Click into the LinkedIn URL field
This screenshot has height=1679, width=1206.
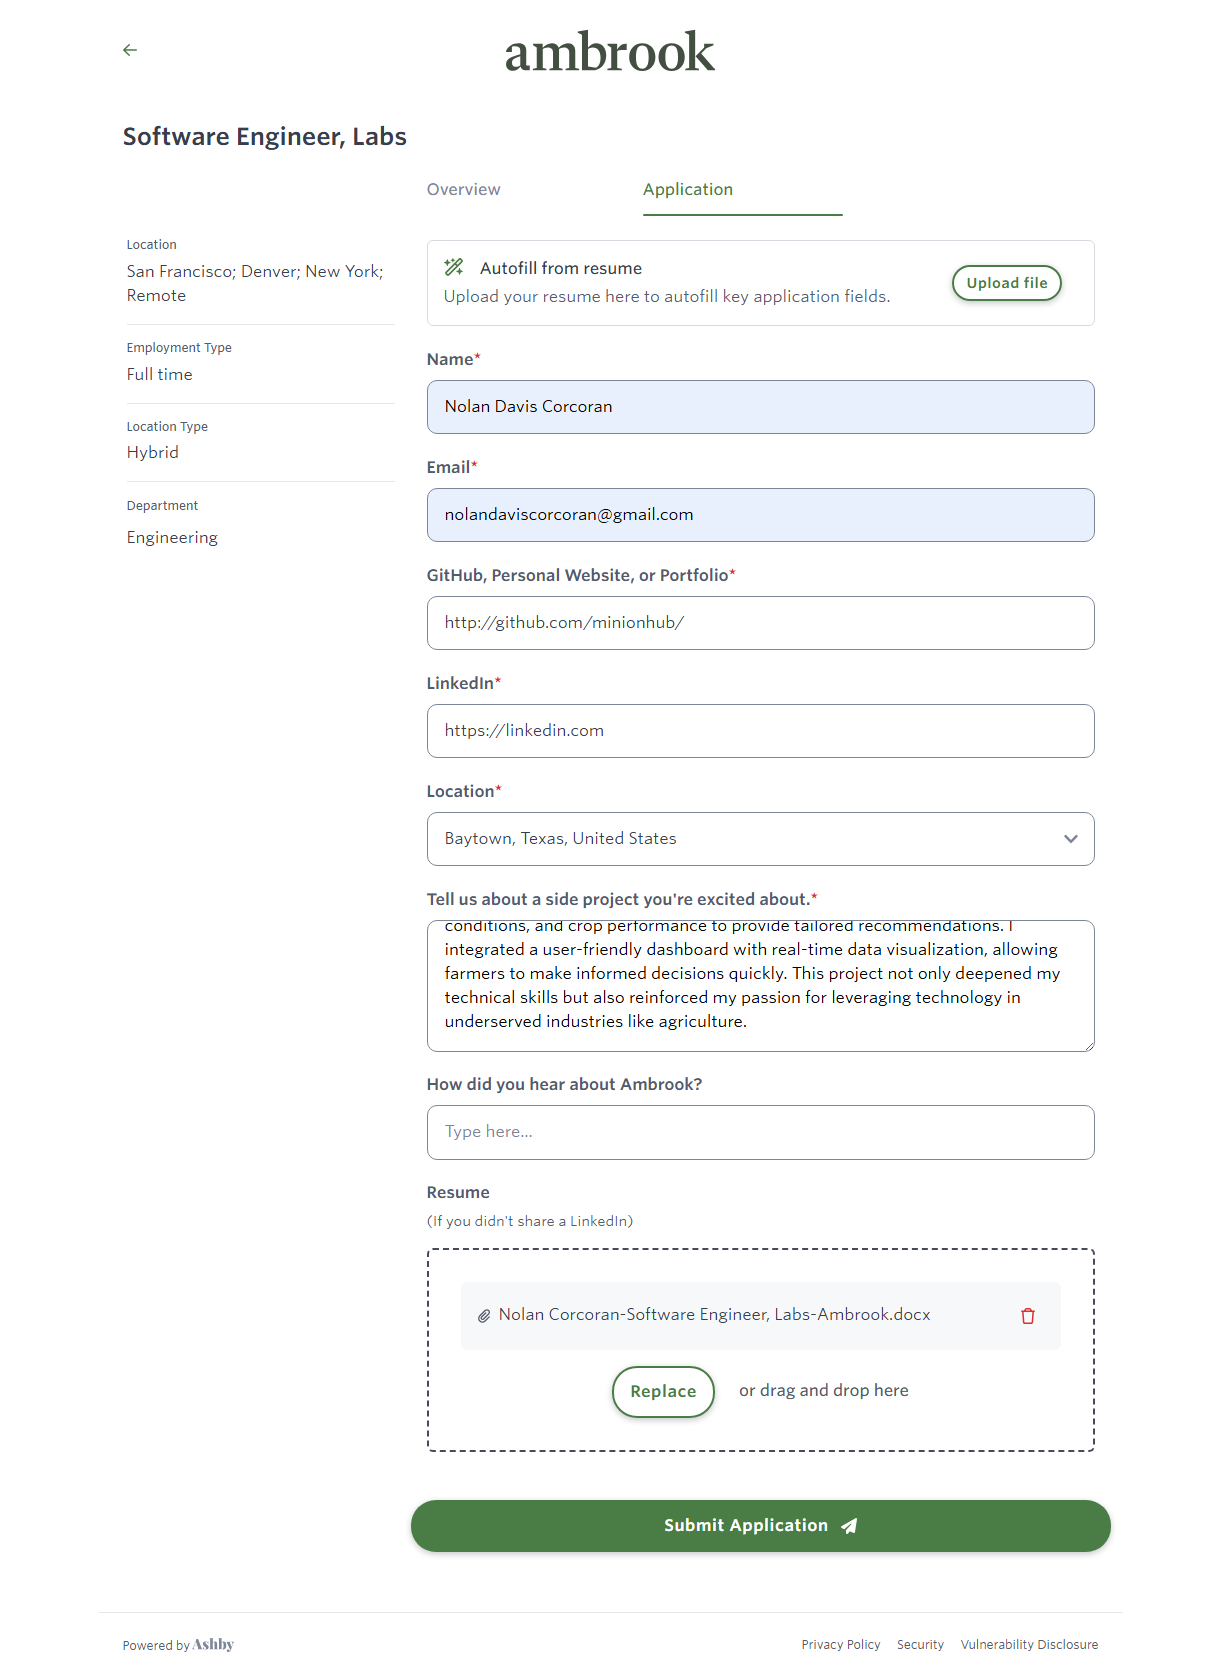pos(760,731)
